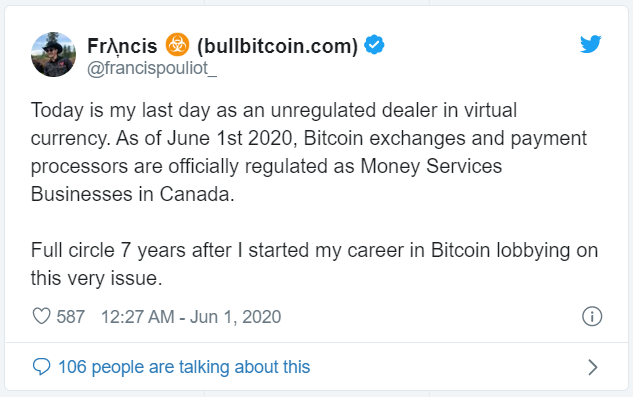Screen dimensions: 633x397
Task: Click the tweet line starting 'Today is my last day'
Action: click(x=274, y=110)
